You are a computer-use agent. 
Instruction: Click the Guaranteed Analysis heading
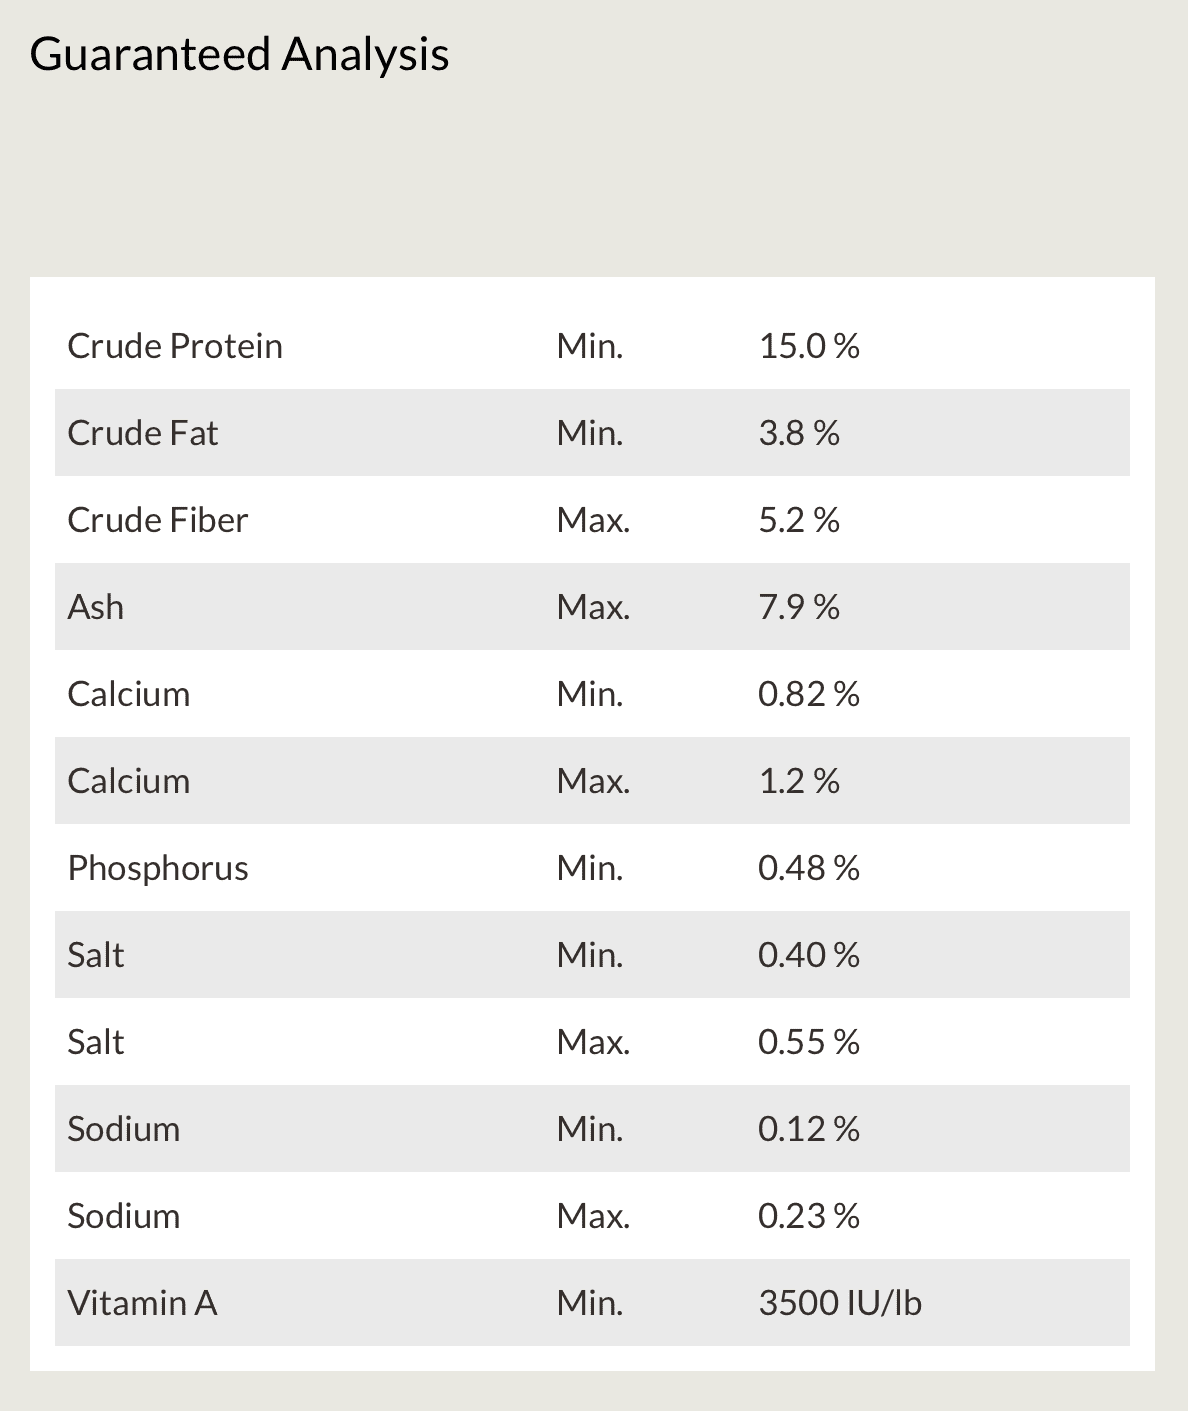239,54
